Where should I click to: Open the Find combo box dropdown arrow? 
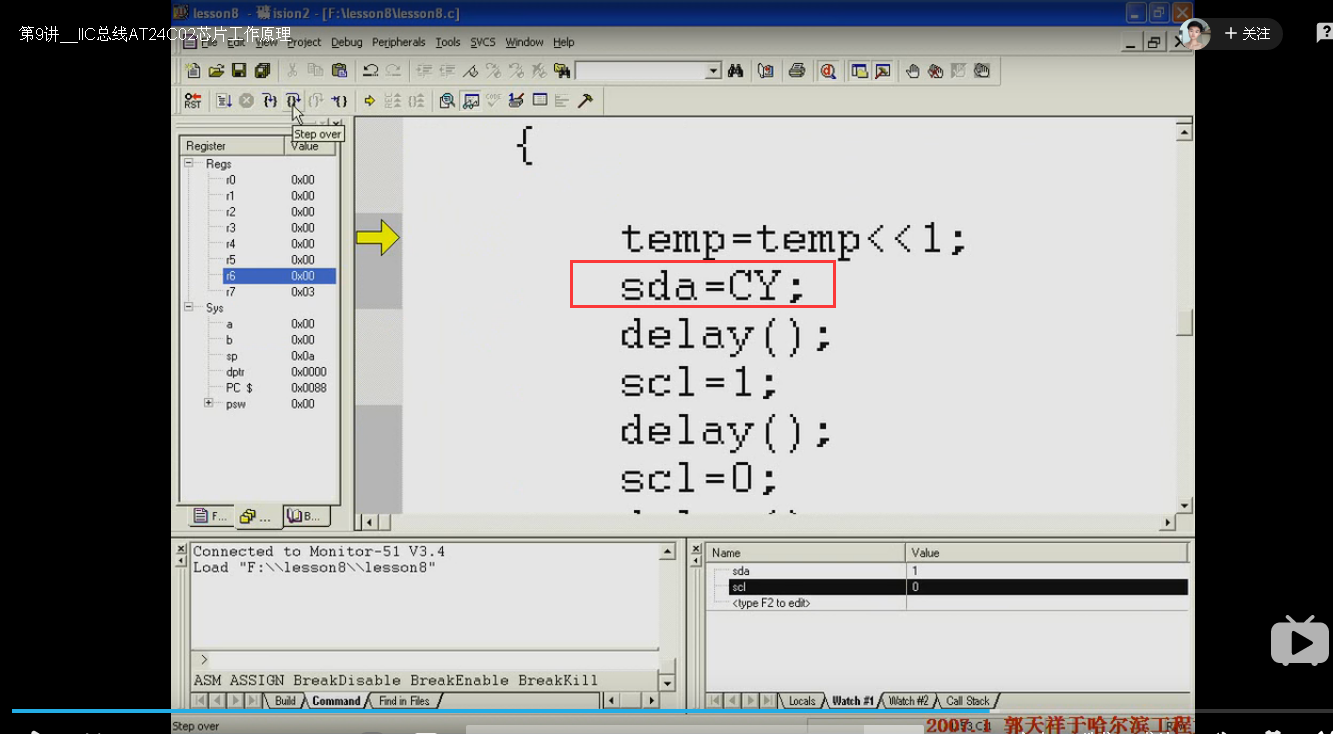coord(713,71)
